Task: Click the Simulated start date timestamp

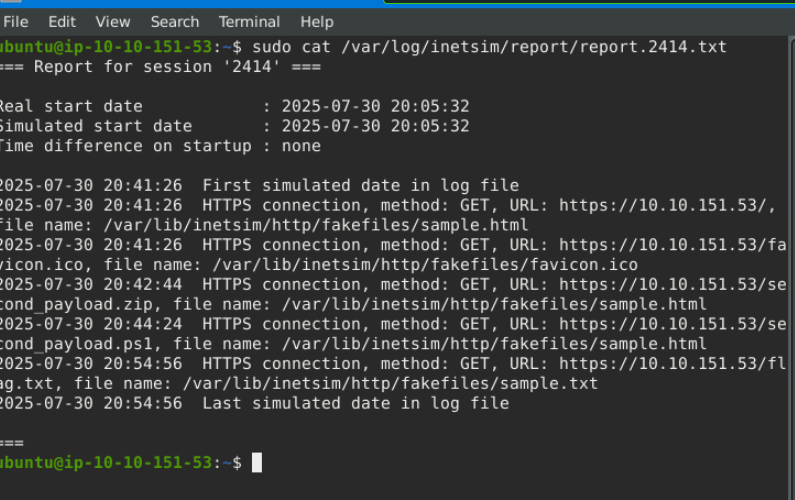Action: [375, 126]
